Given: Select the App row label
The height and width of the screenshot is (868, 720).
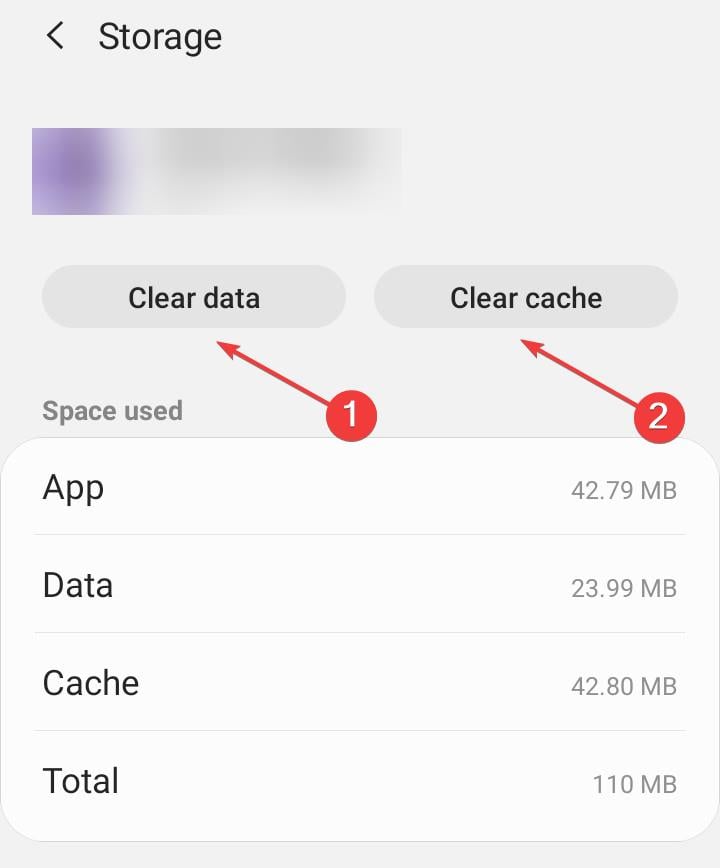Looking at the screenshot, I should pos(73,488).
